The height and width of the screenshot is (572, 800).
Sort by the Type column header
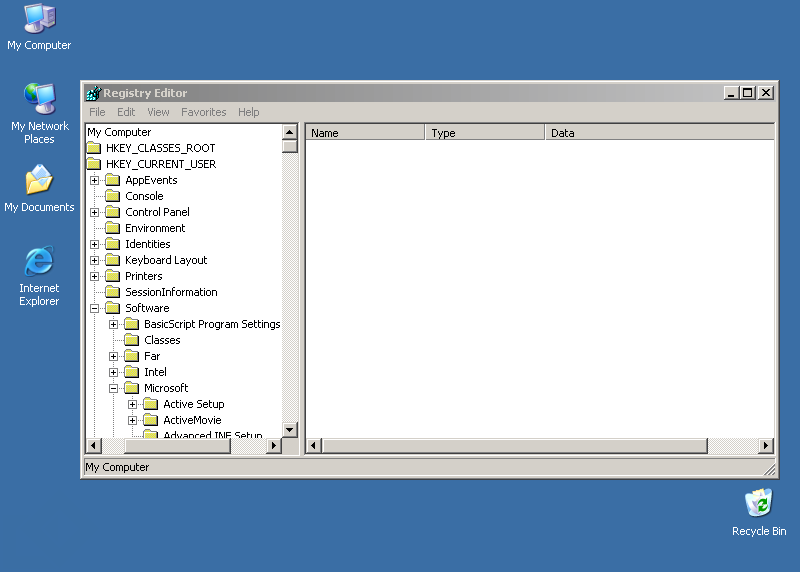point(485,133)
